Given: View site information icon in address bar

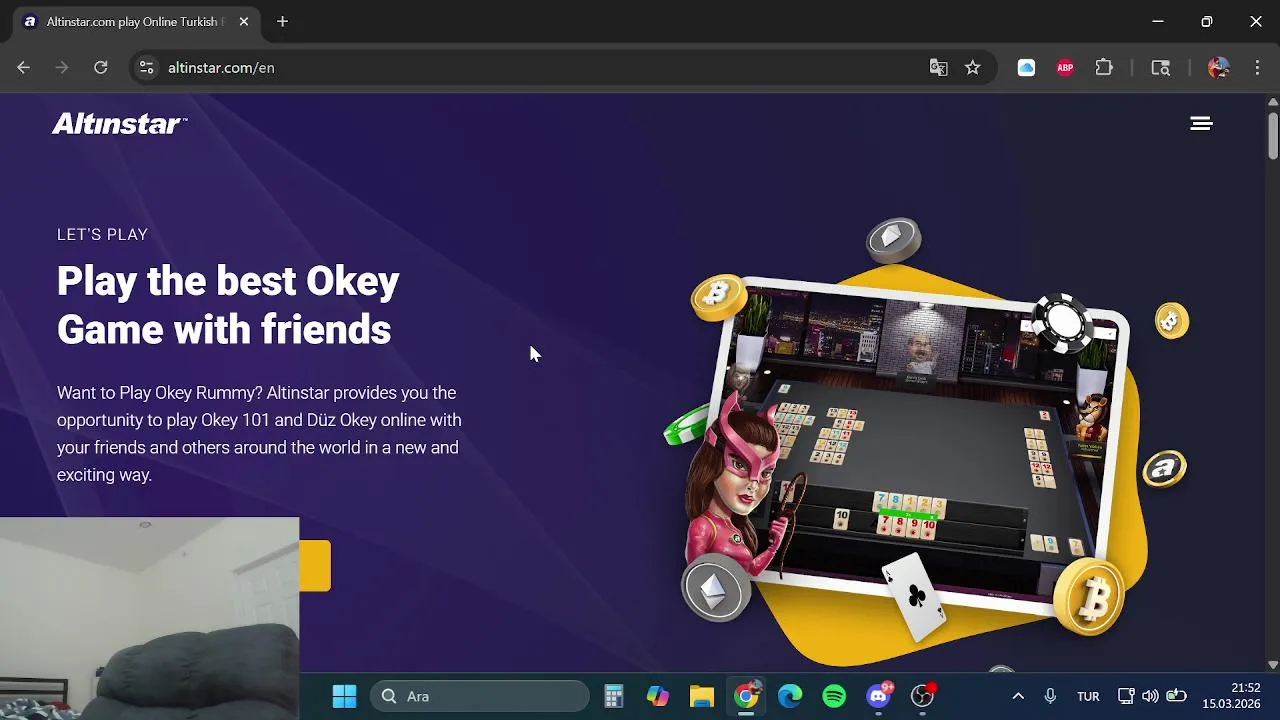Looking at the screenshot, I should click(x=146, y=67).
